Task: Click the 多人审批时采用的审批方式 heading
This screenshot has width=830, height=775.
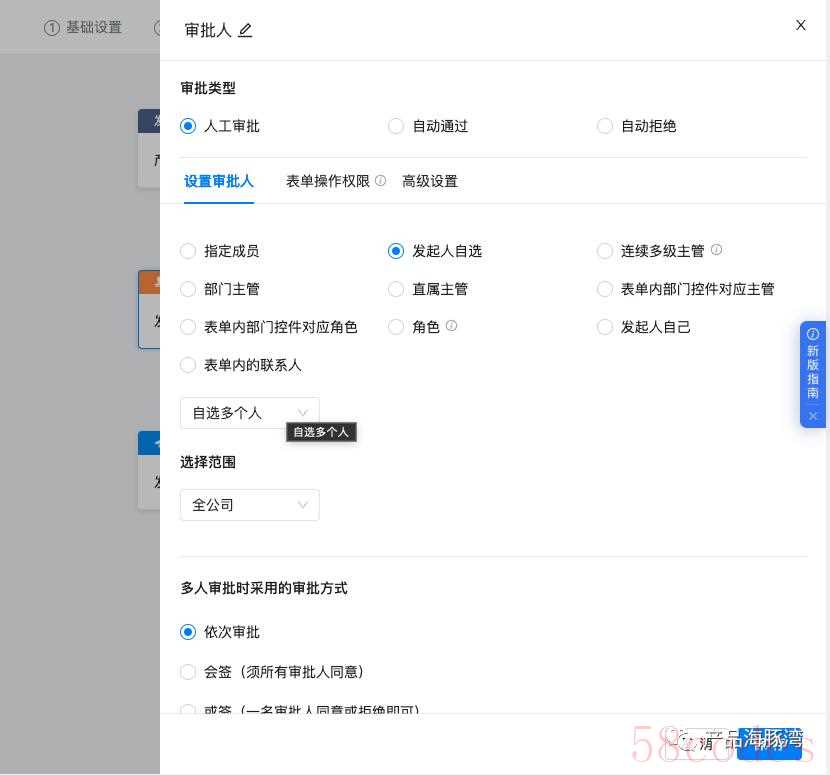Action: (264, 588)
